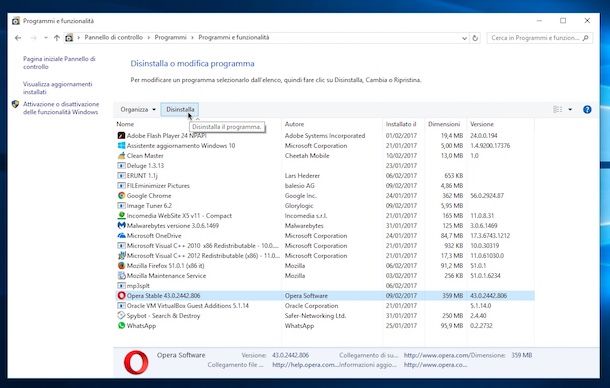610x388 pixels.
Task: Open the Organizza dropdown menu
Action: (x=138, y=109)
